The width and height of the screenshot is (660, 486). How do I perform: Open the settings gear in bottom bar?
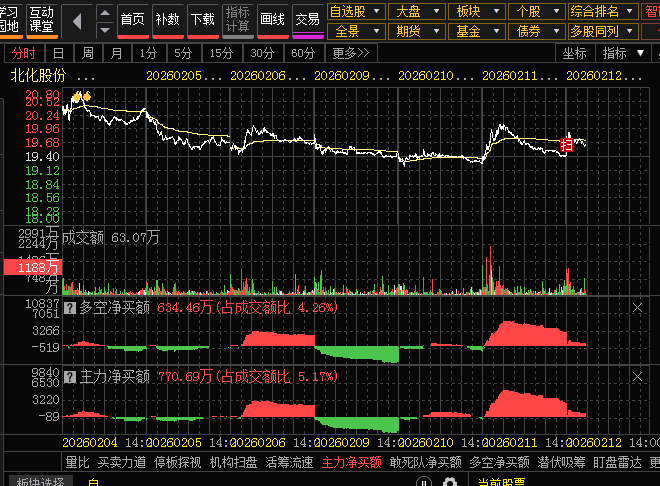(450, 482)
